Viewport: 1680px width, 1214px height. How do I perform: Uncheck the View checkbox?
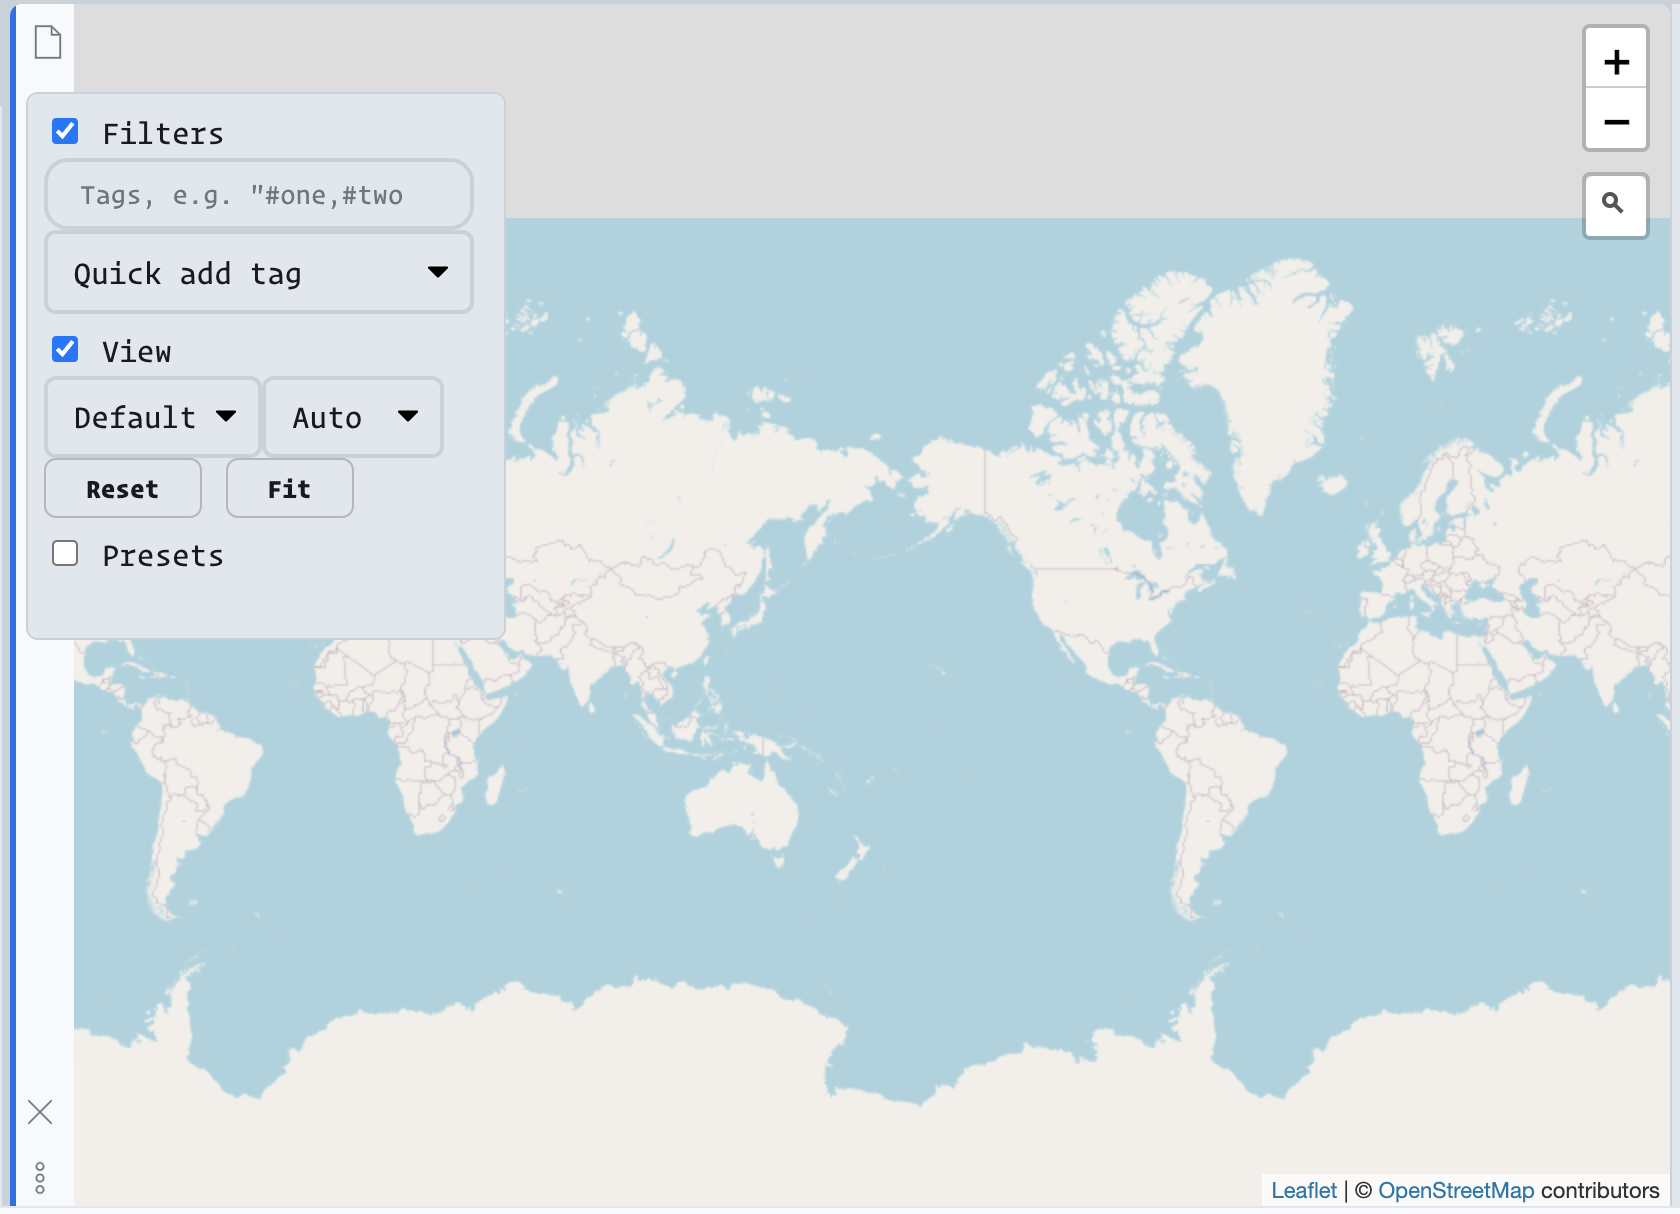(65, 348)
